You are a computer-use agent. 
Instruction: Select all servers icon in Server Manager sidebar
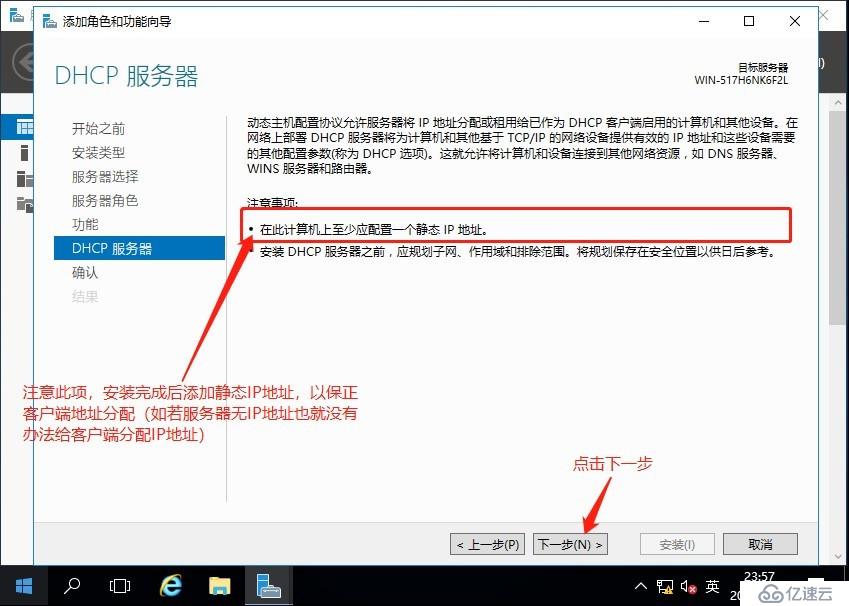24,178
